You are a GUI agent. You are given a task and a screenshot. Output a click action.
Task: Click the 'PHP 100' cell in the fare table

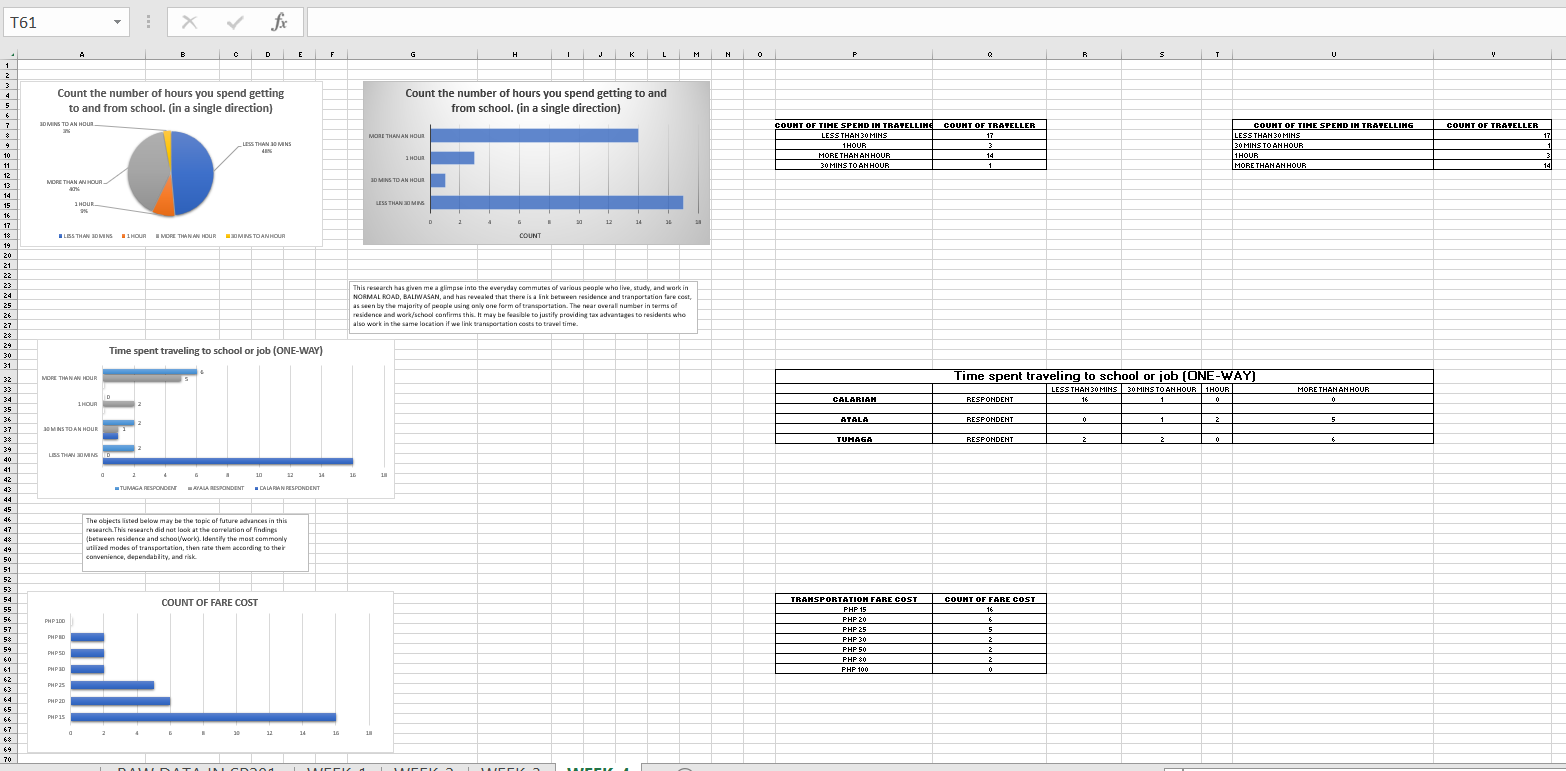coord(854,669)
